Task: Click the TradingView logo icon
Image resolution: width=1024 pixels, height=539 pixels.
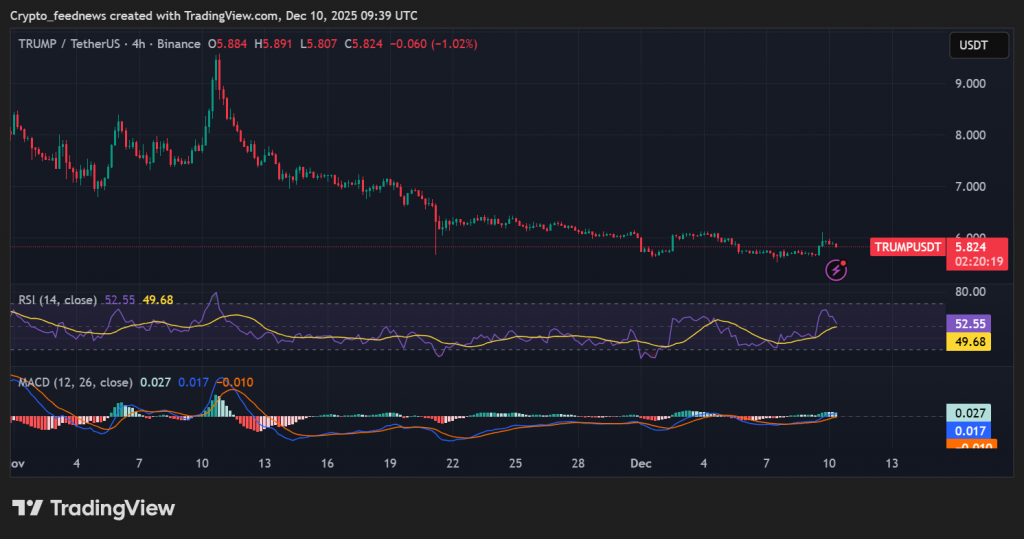Action: coord(25,508)
